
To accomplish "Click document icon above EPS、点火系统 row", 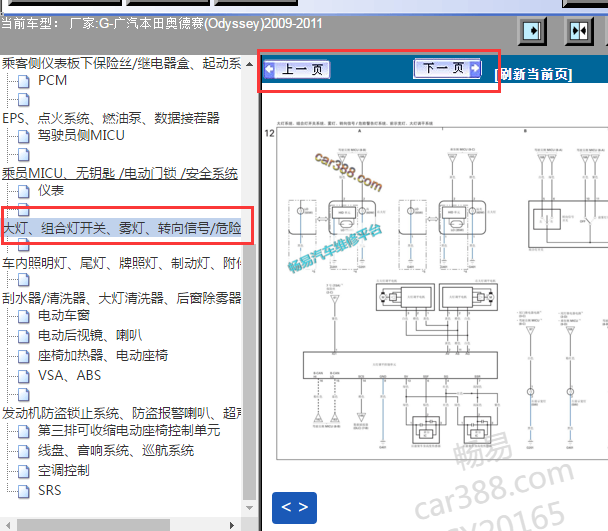I will coord(24,100).
